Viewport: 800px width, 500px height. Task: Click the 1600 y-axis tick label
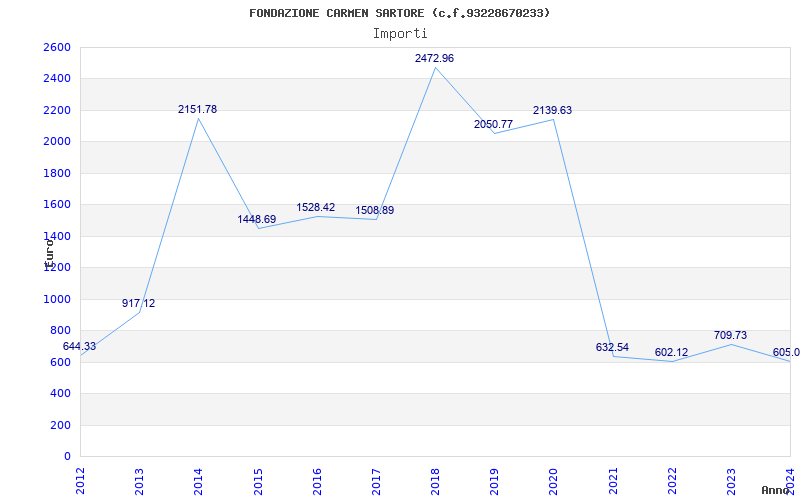pyautogui.click(x=57, y=205)
